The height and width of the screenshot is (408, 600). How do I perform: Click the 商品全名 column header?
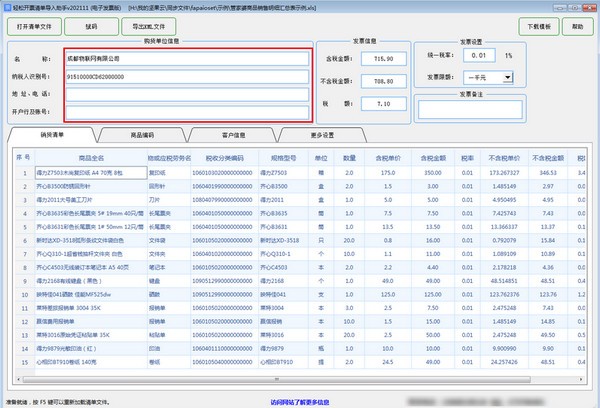click(x=90, y=158)
